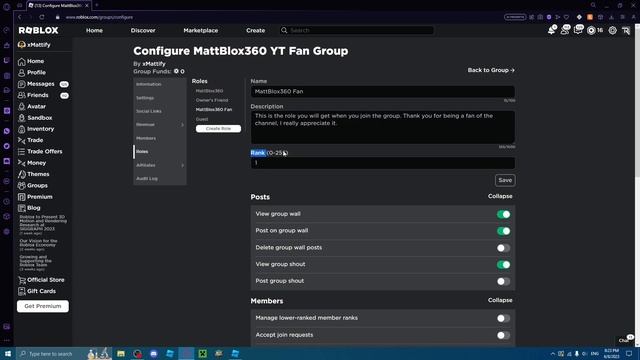Open Information configure tab
Screen dimensions: 640x360
click(x=149, y=84)
